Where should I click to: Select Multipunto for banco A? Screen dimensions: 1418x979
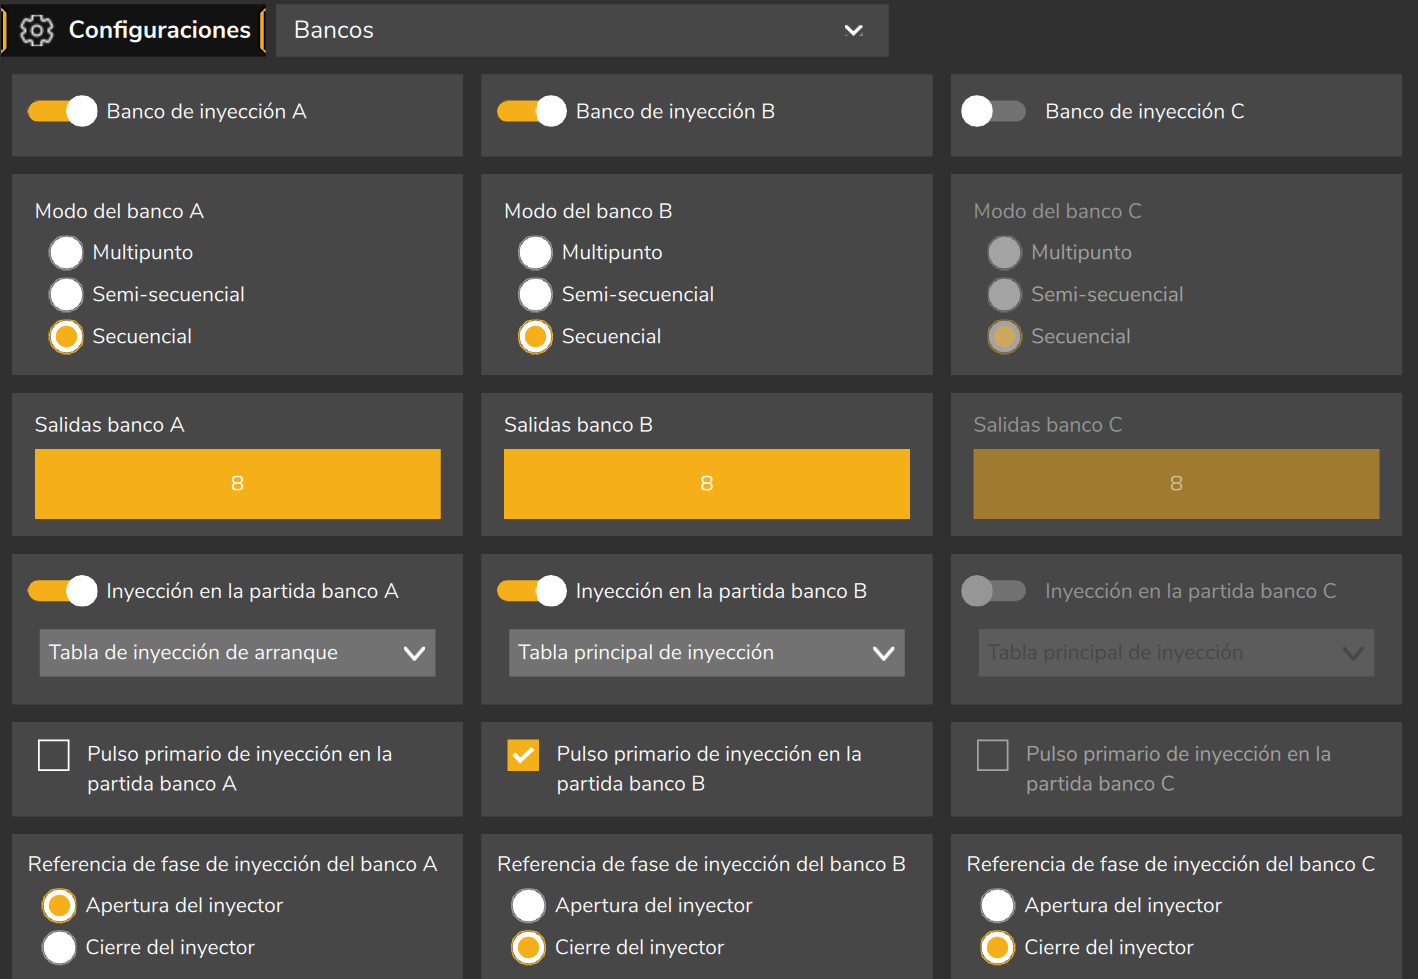pos(66,253)
